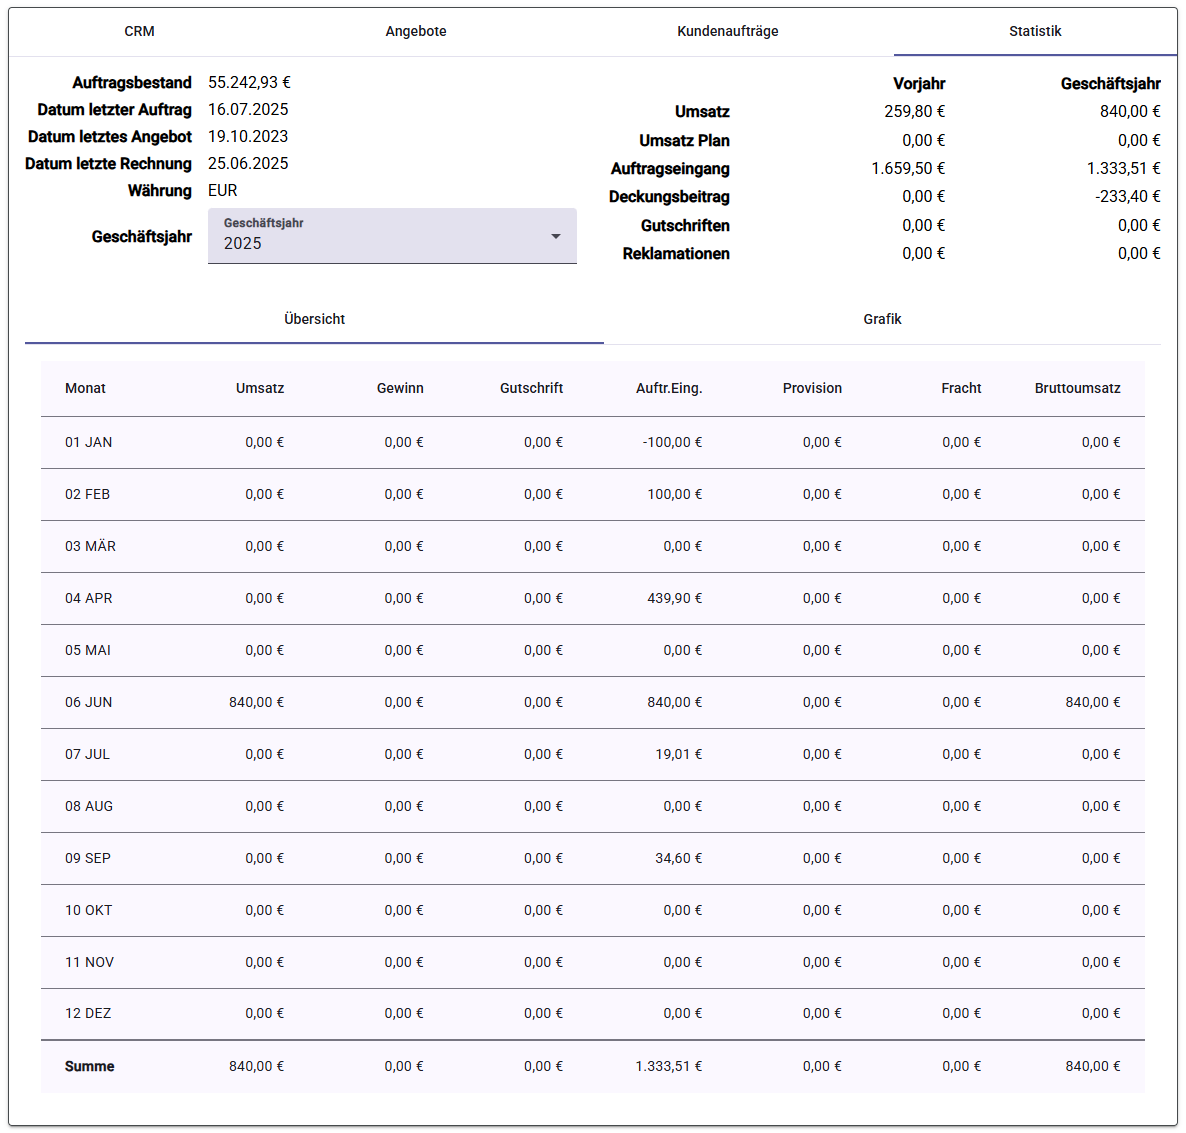Select the Statistik tab

1035,31
